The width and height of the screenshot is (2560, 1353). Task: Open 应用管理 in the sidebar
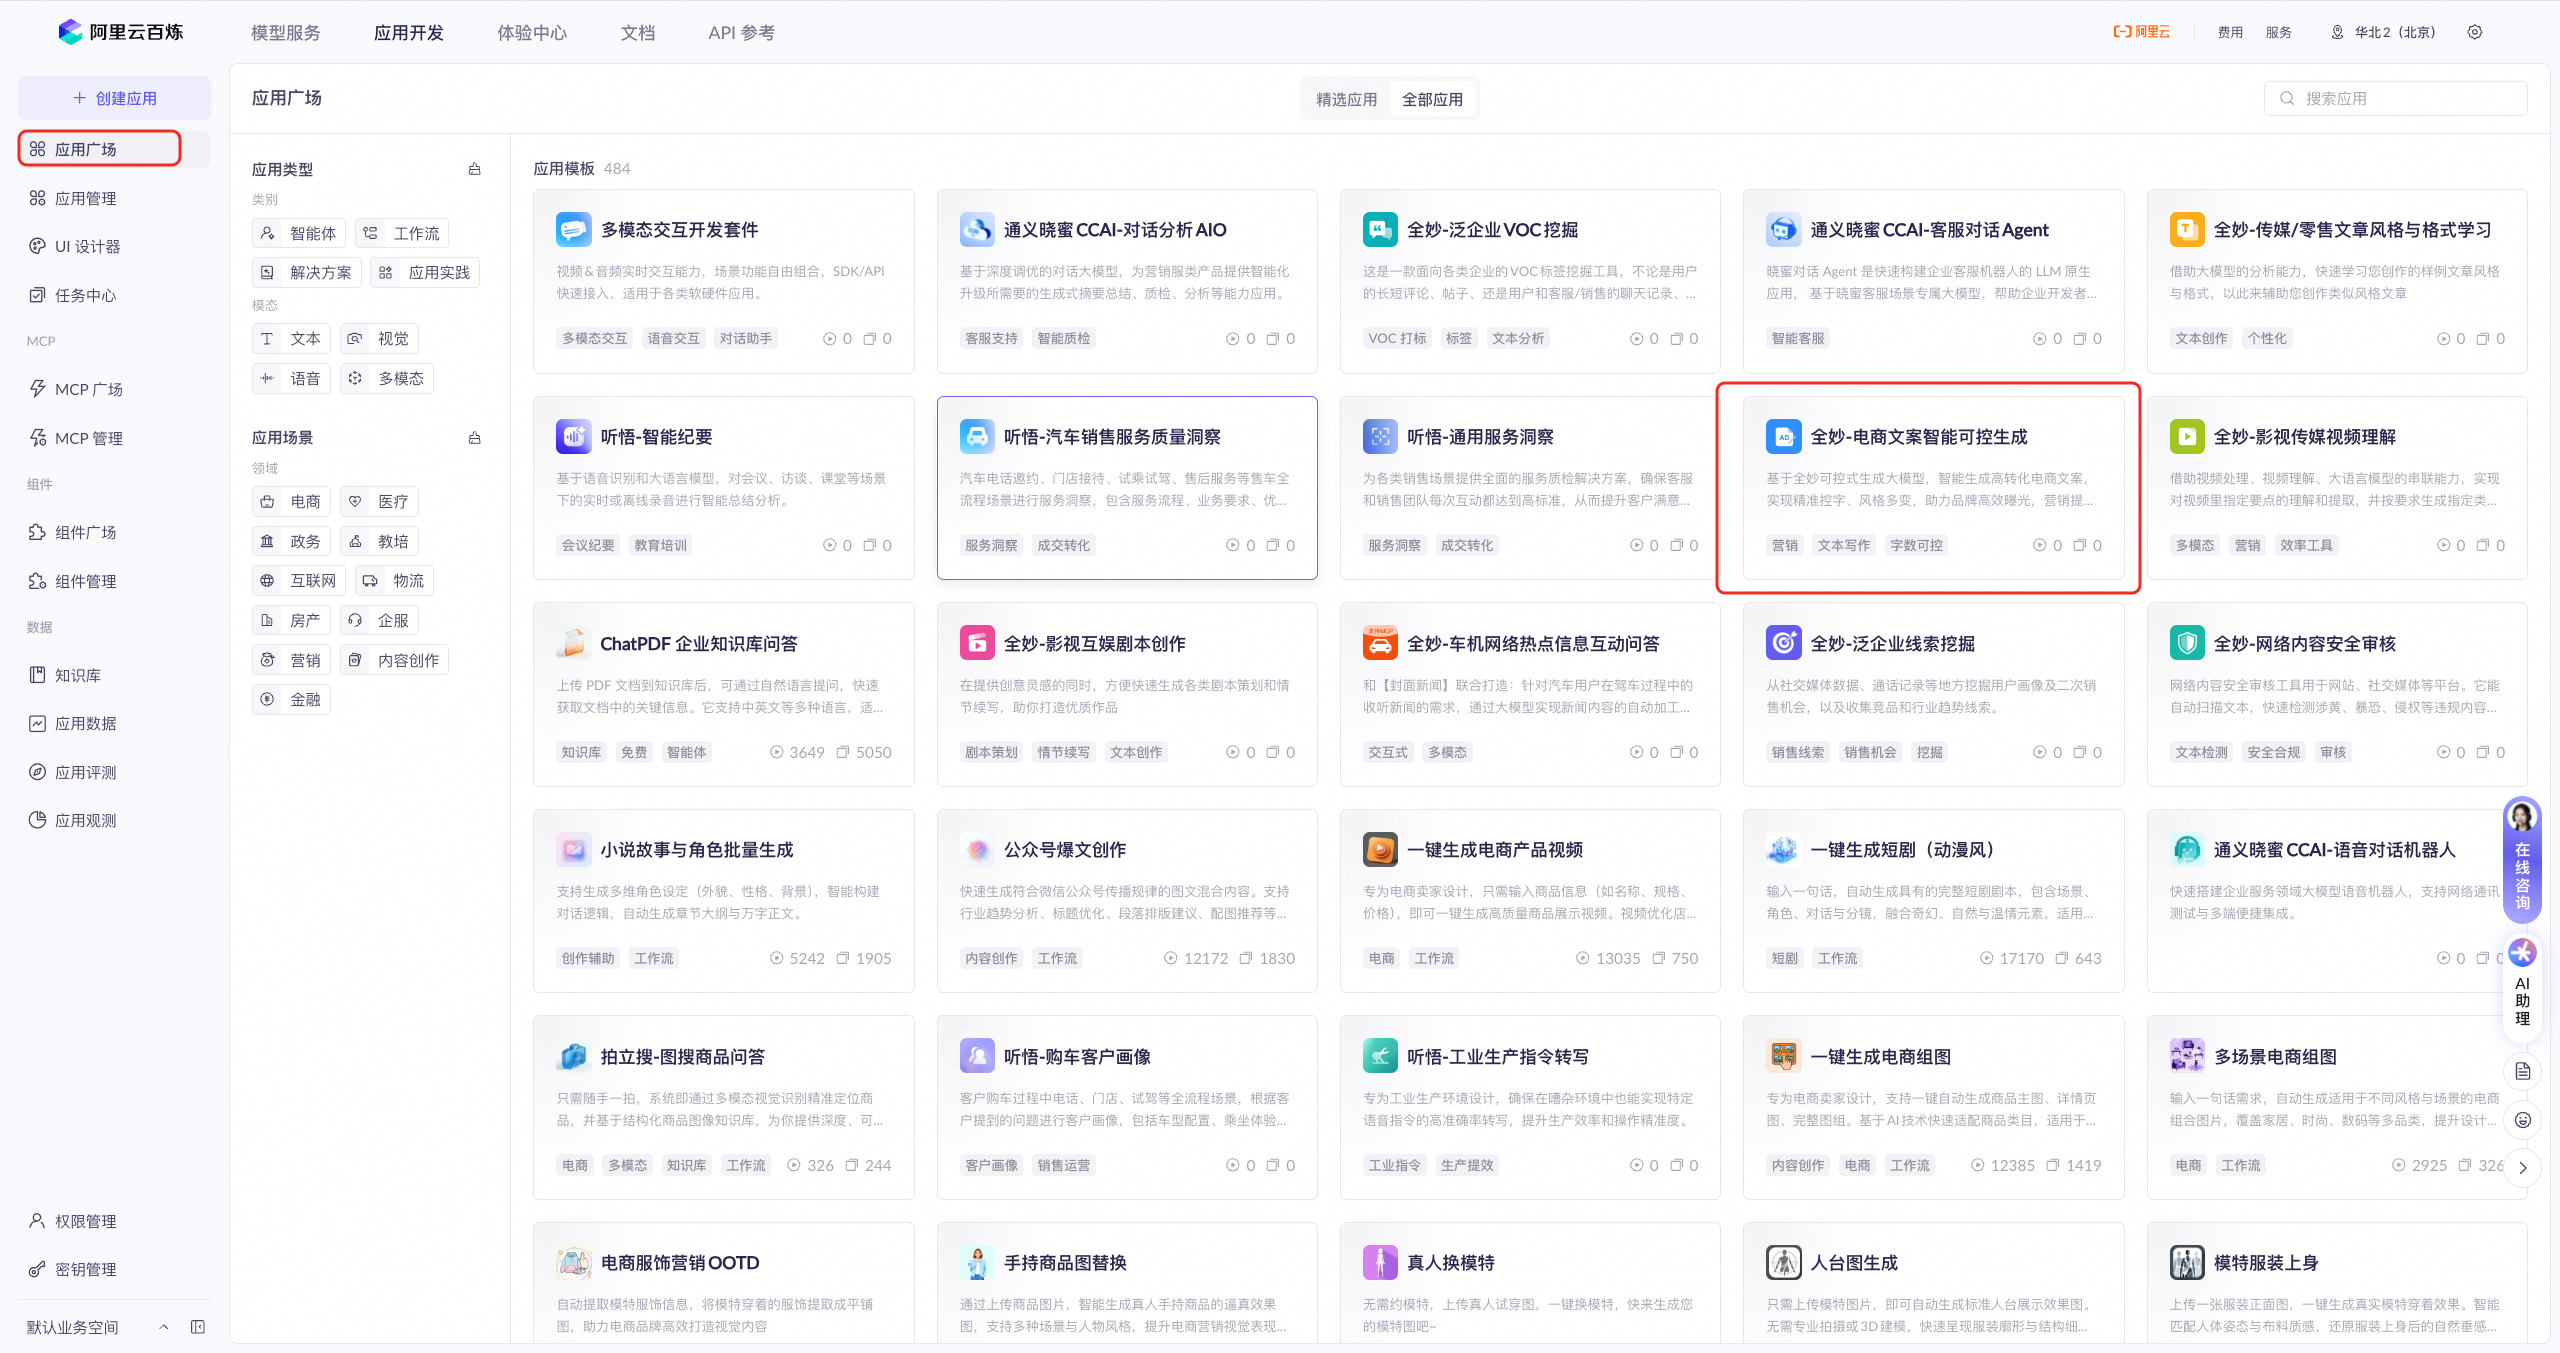[114, 198]
